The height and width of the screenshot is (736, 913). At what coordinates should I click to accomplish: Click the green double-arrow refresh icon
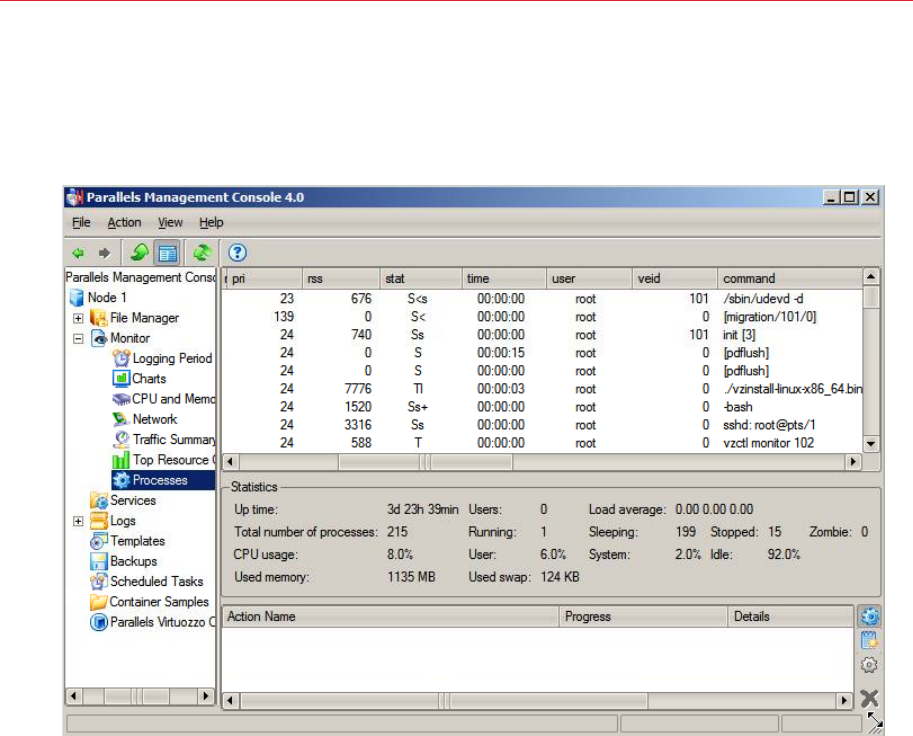click(202, 253)
